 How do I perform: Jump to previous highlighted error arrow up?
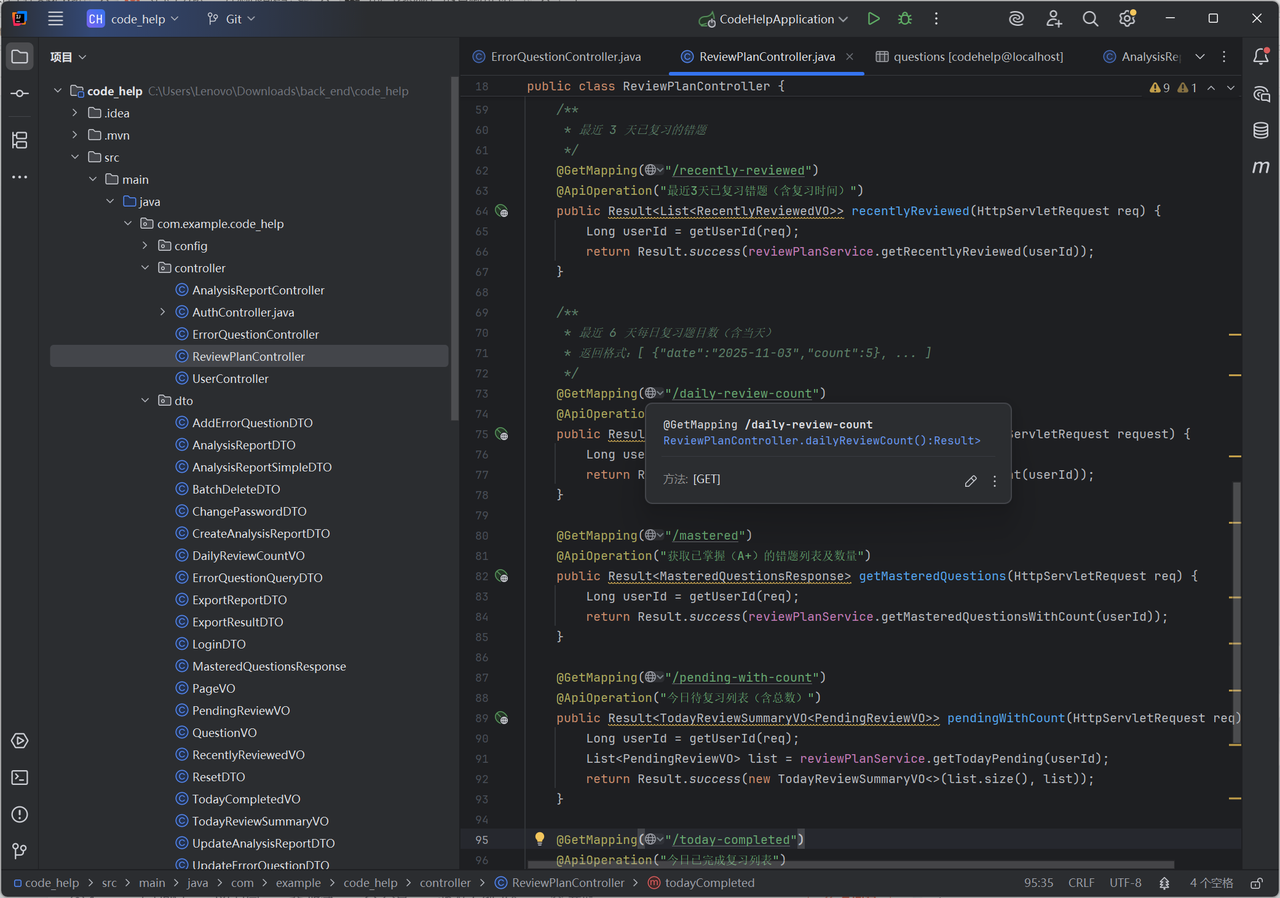(1211, 88)
